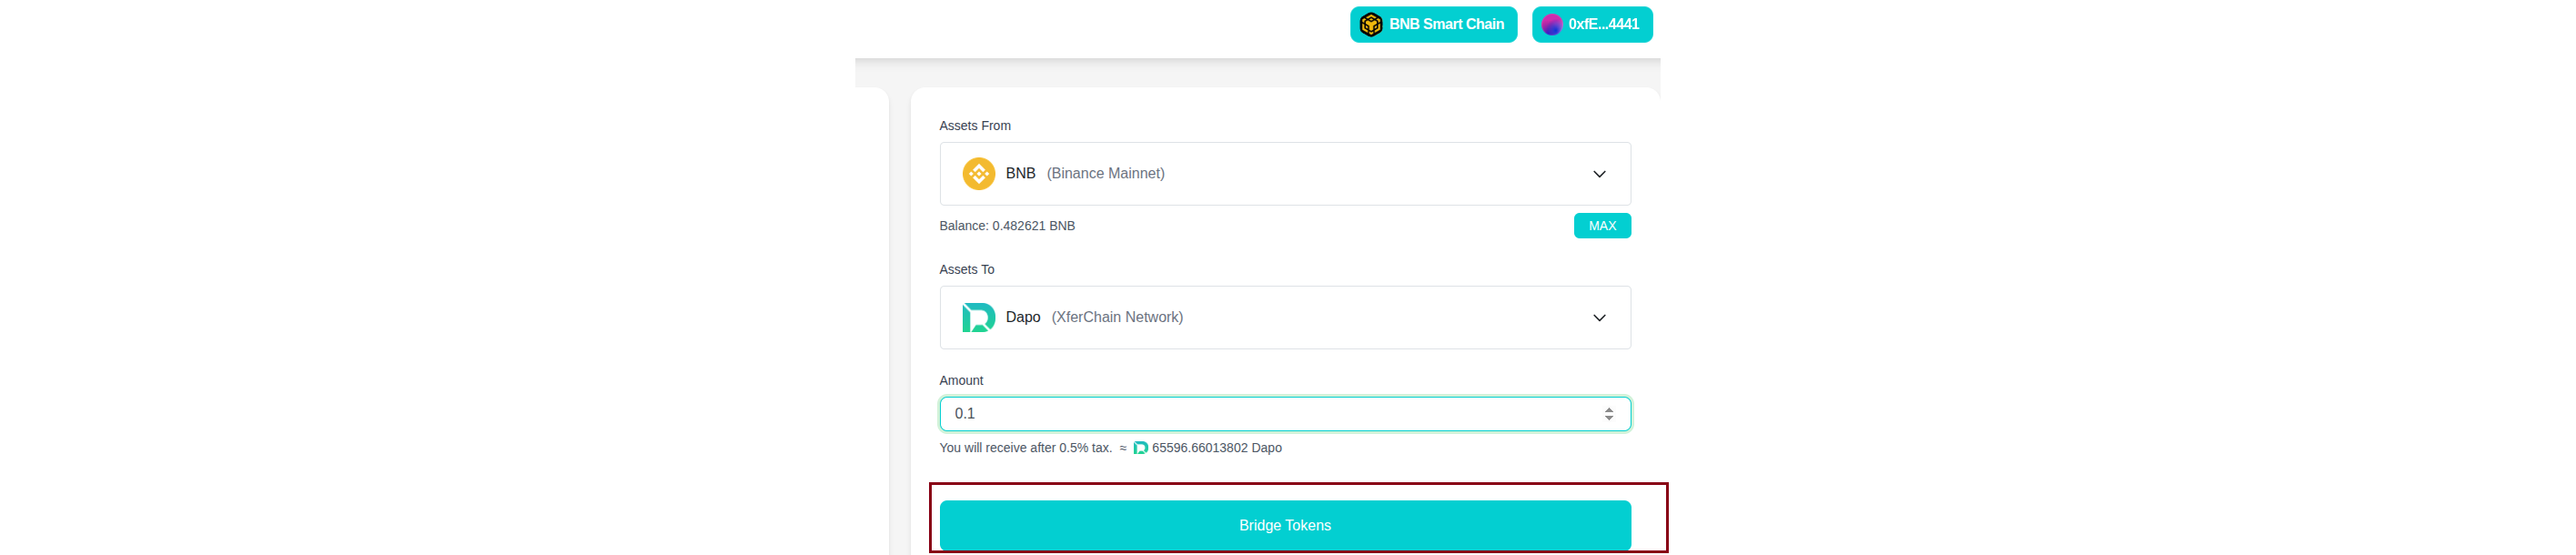Screen dimensions: 2576x555
Task: Decrease amount with the stepper down arrow
Action: click(1607, 418)
